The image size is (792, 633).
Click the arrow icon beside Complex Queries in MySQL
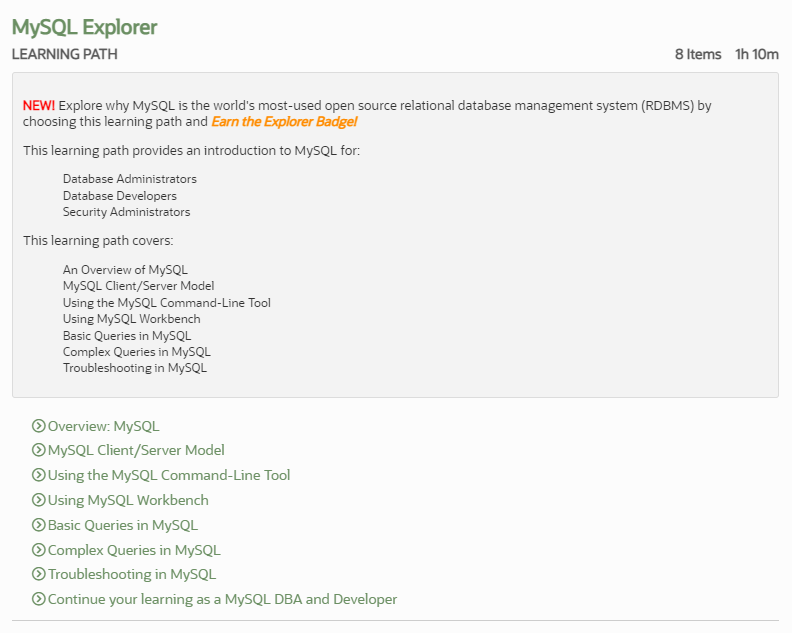point(38,550)
